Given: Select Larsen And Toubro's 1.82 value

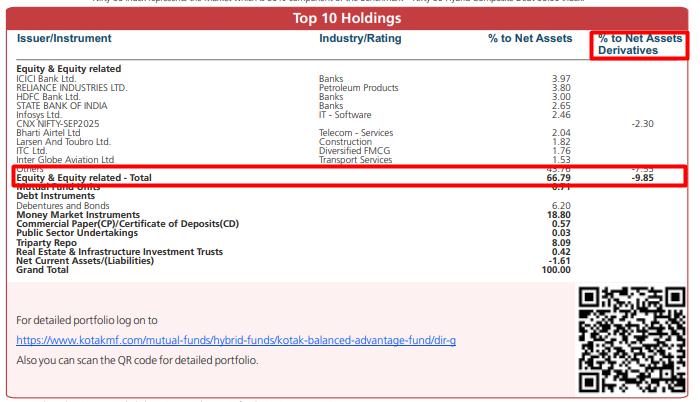Looking at the screenshot, I should point(561,142).
